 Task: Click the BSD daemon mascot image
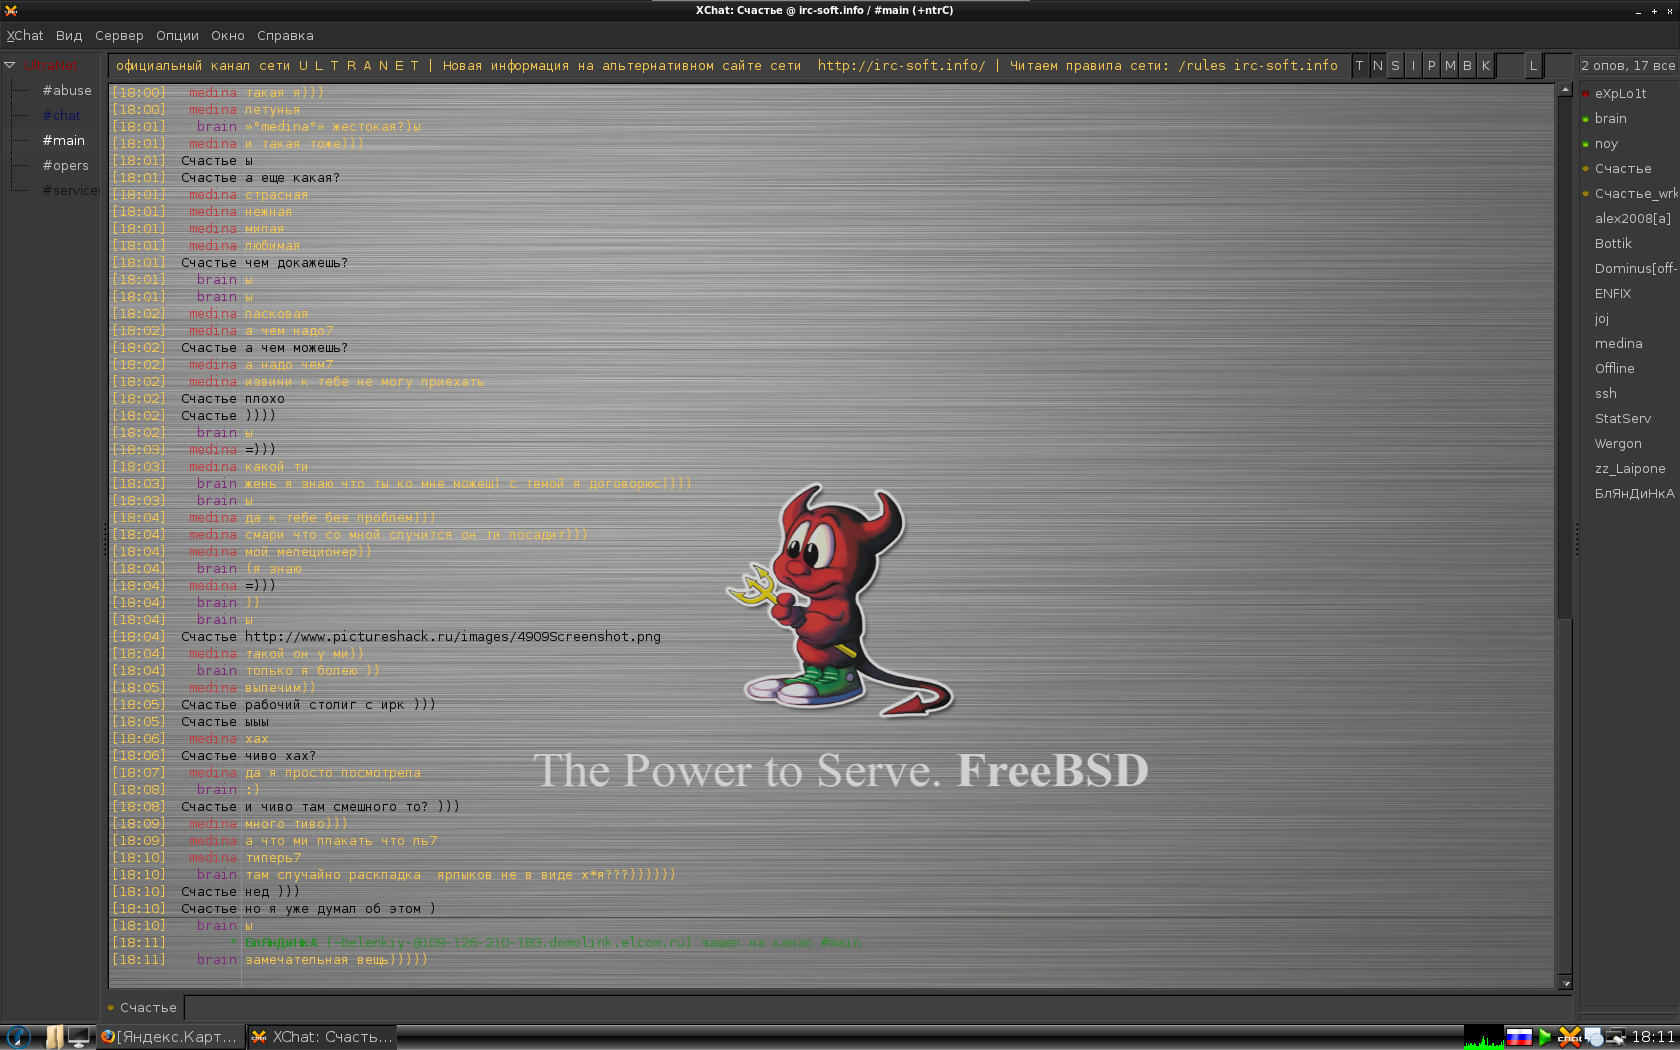point(840,600)
